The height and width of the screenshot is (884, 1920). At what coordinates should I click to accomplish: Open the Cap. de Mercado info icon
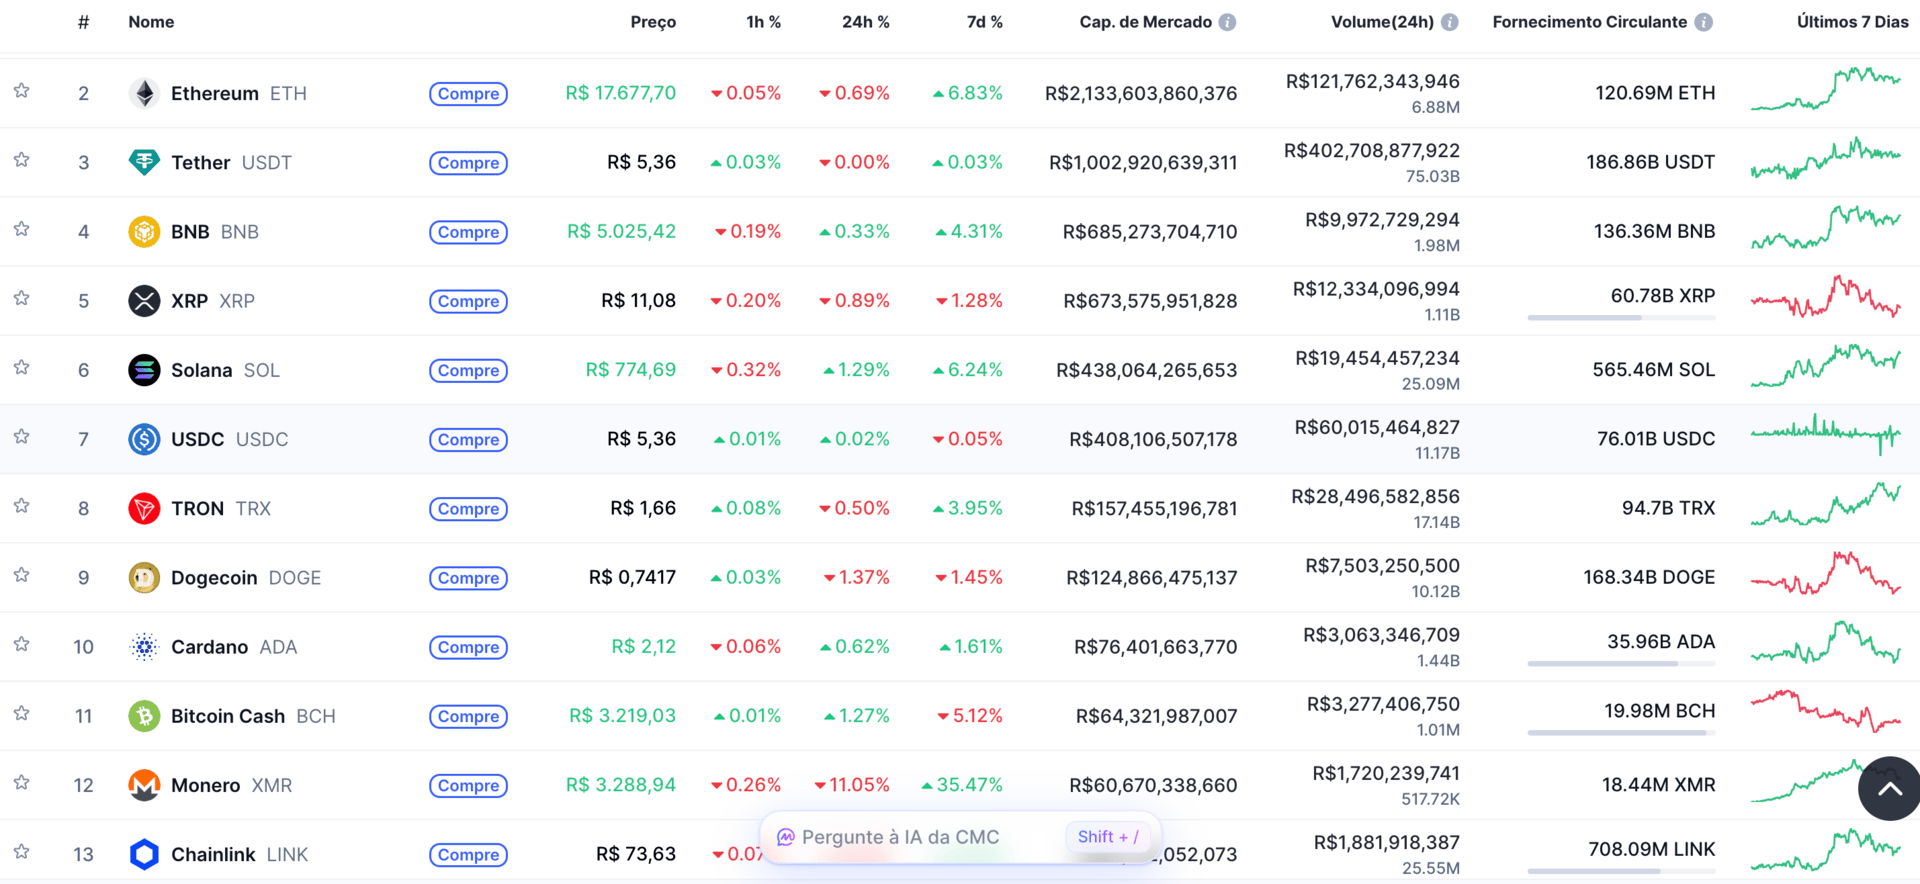1227,22
